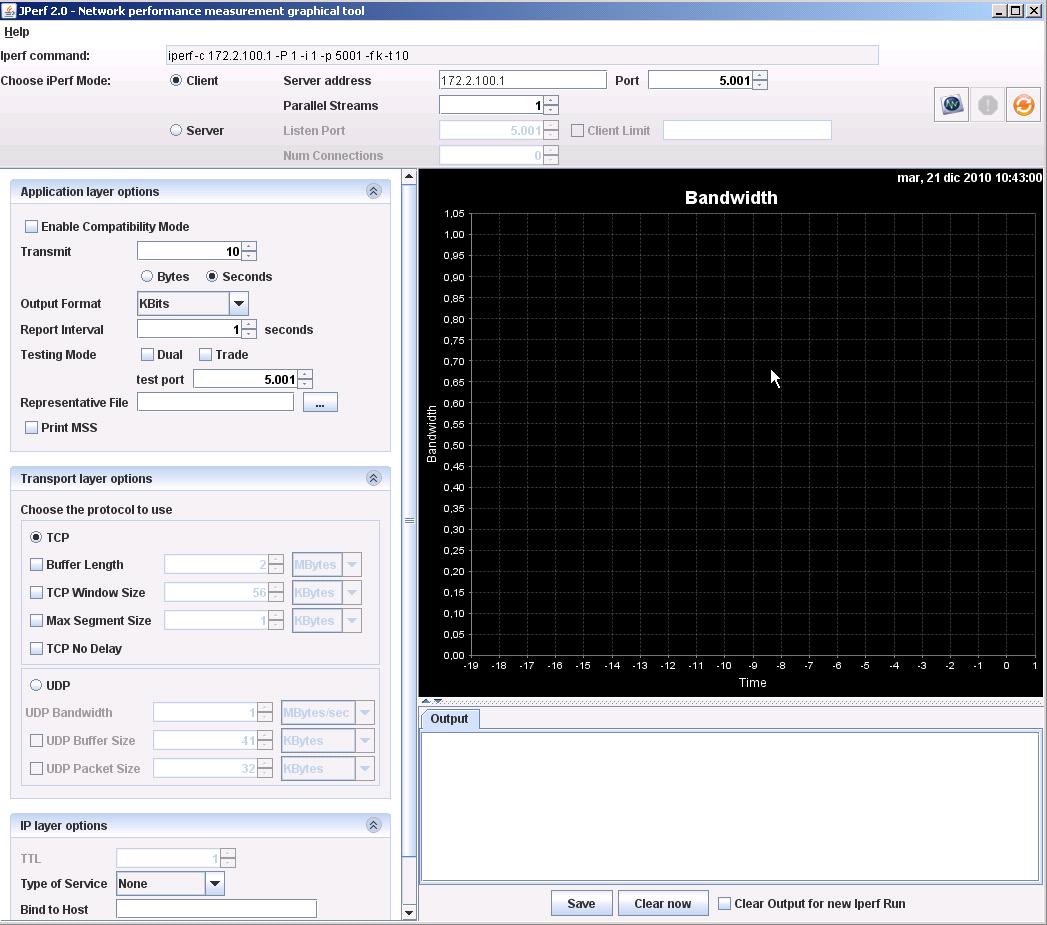Check the Trade testing mode
The image size is (1047, 925).
point(205,355)
